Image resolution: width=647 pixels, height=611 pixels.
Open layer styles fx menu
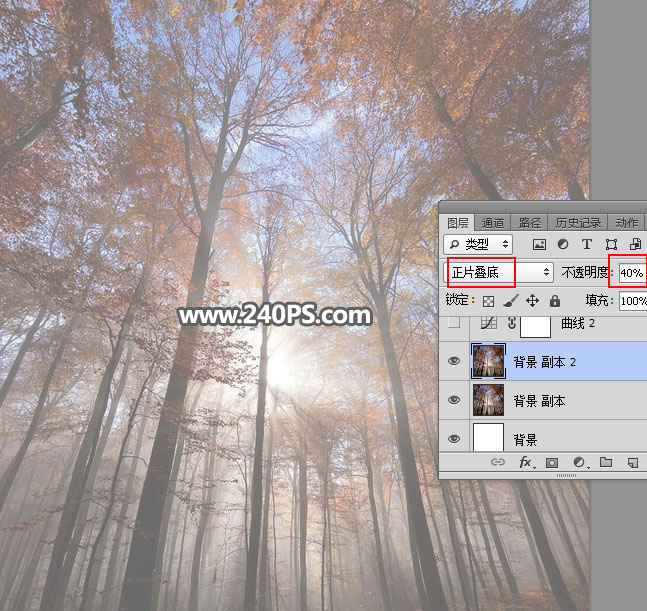(527, 462)
